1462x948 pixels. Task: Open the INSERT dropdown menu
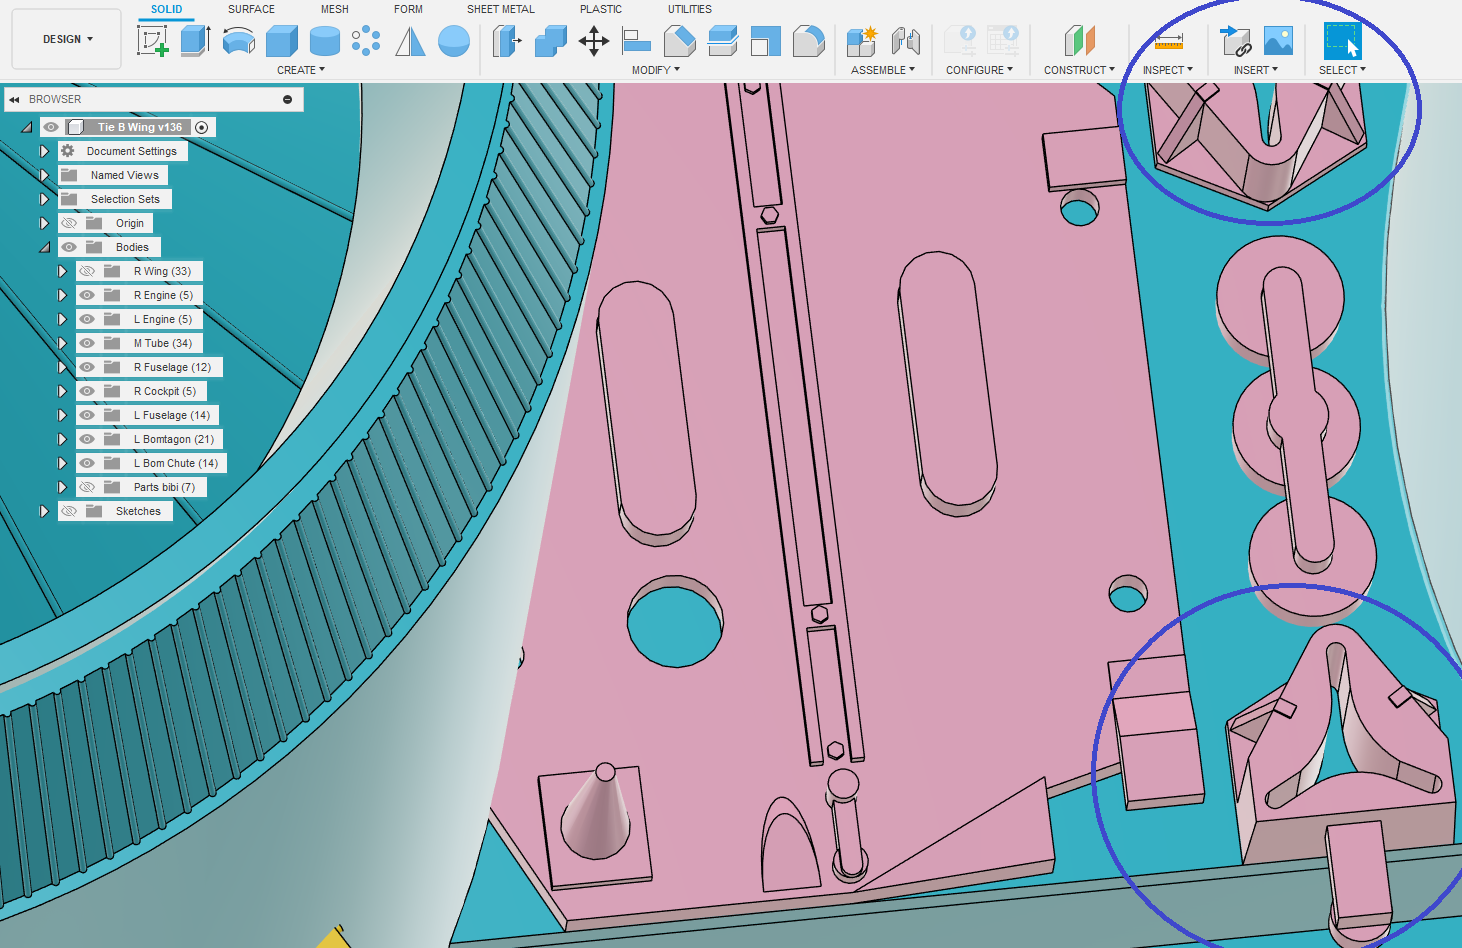click(1256, 70)
